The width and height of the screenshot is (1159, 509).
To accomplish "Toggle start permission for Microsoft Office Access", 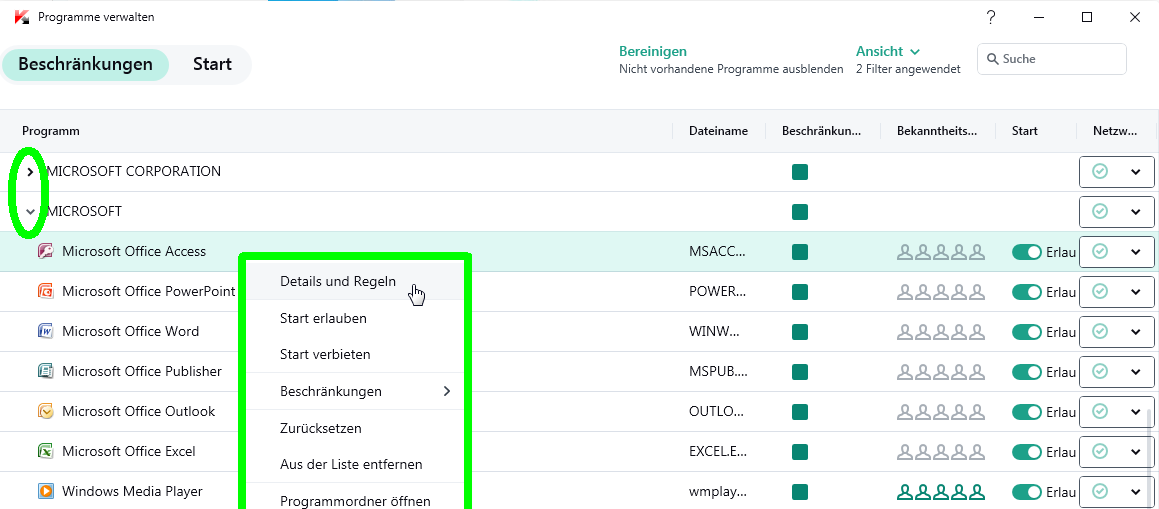I will pyautogui.click(x=1027, y=252).
